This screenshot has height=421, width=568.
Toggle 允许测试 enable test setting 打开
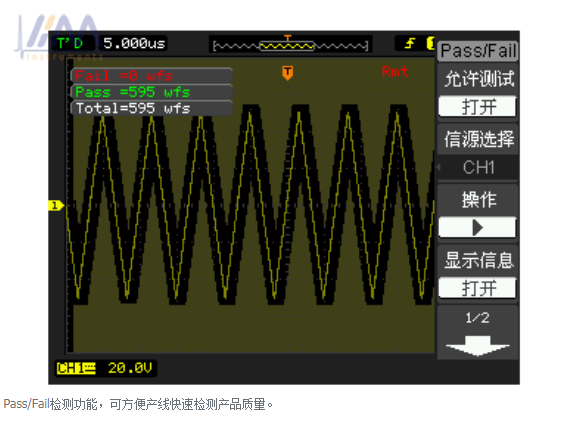[477, 107]
